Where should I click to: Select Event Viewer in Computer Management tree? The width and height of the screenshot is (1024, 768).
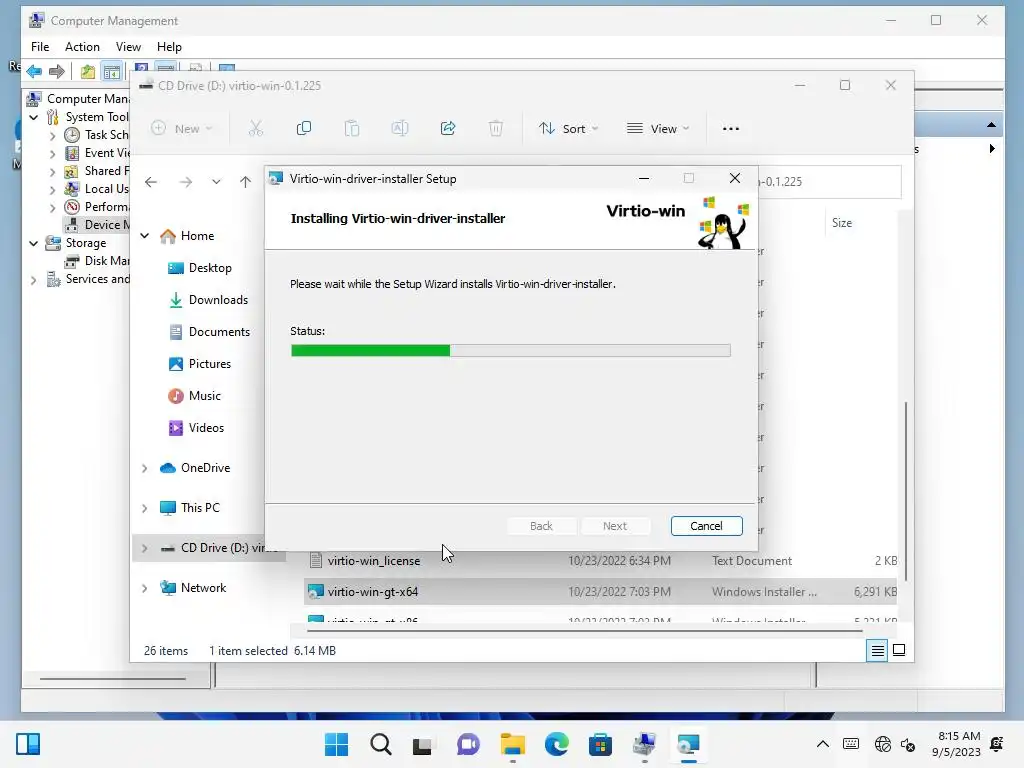click(97, 153)
